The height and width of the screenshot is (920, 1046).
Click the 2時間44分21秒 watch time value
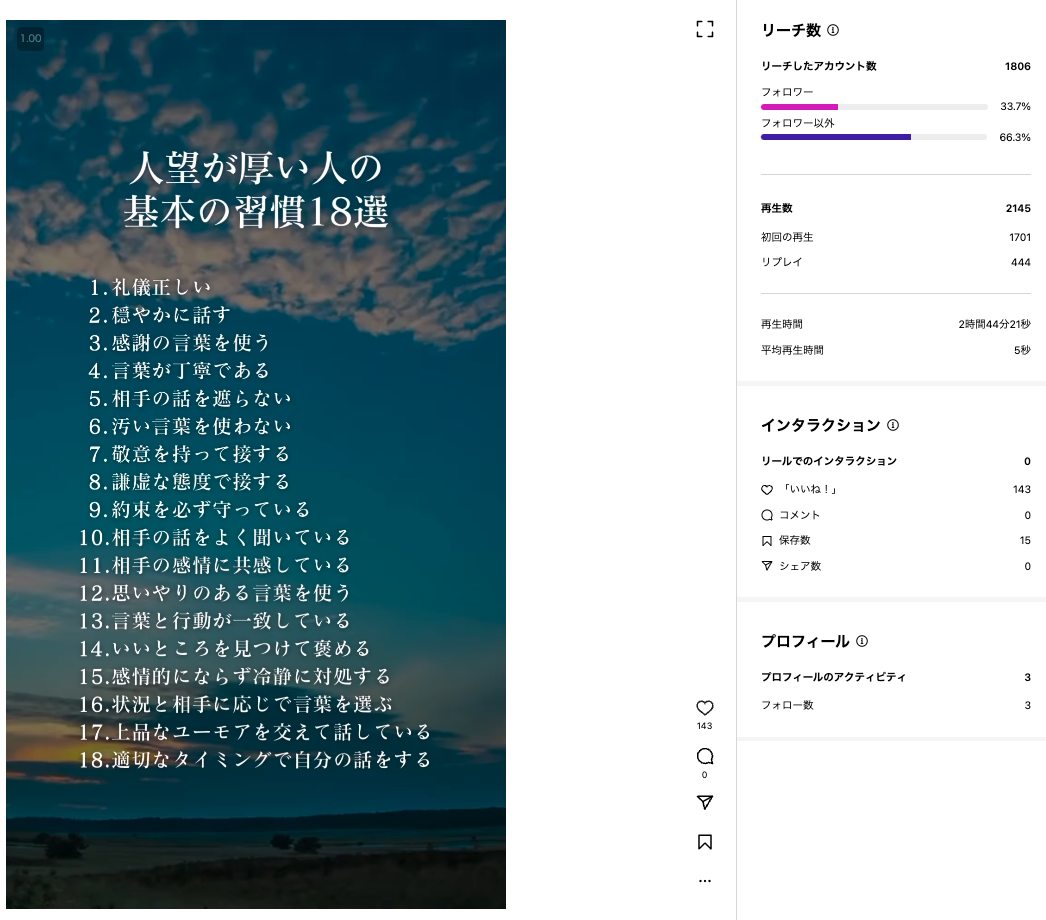tap(994, 324)
